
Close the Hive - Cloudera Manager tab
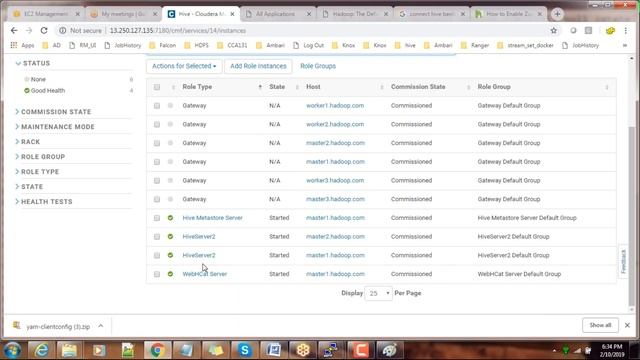point(232,14)
